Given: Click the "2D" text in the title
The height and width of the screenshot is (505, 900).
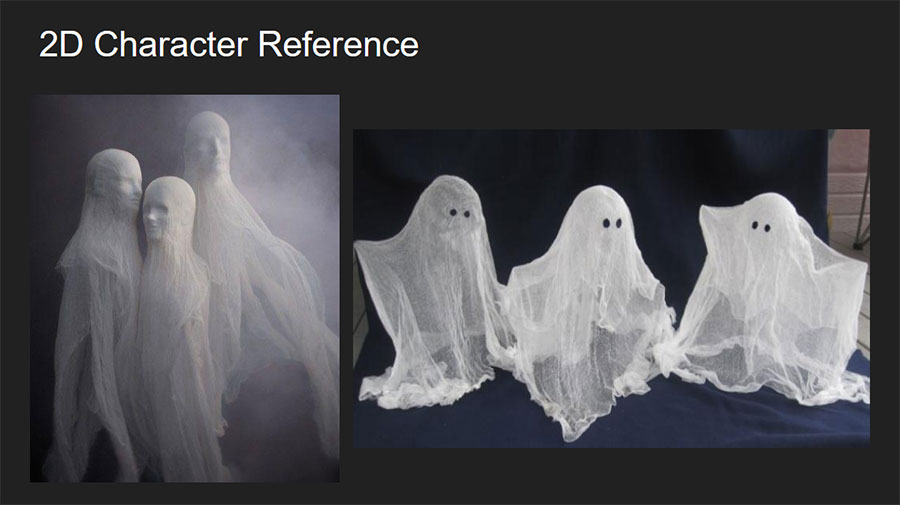Looking at the screenshot, I should tap(61, 44).
